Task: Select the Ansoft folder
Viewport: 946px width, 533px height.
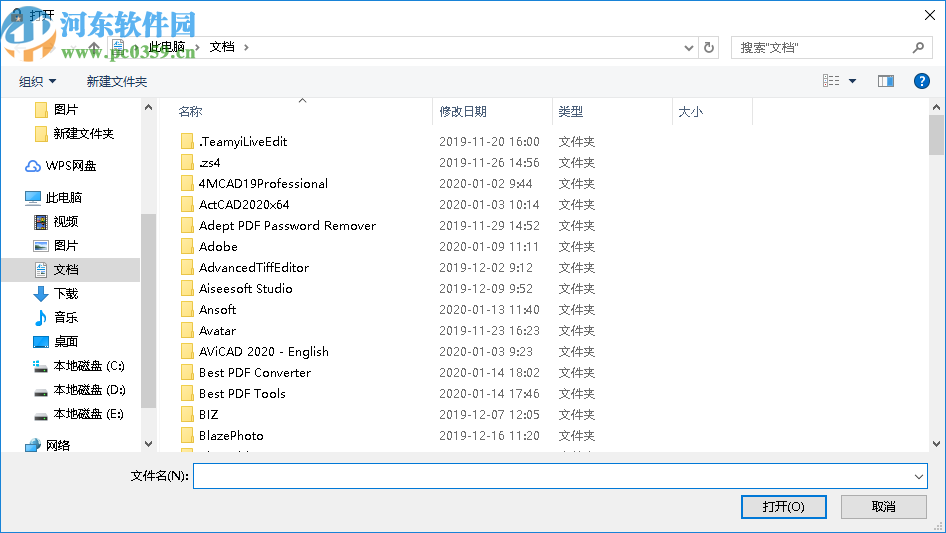Action: pos(217,310)
